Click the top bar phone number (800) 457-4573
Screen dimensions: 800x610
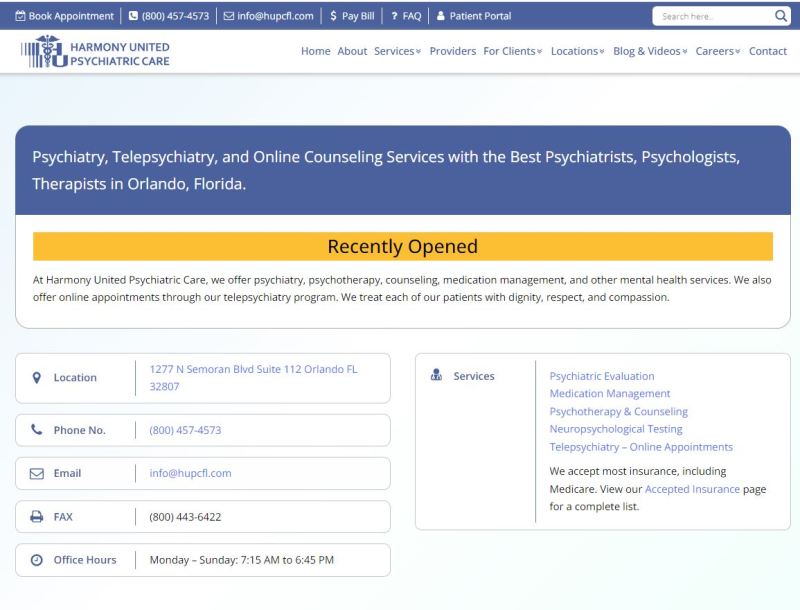pos(176,16)
